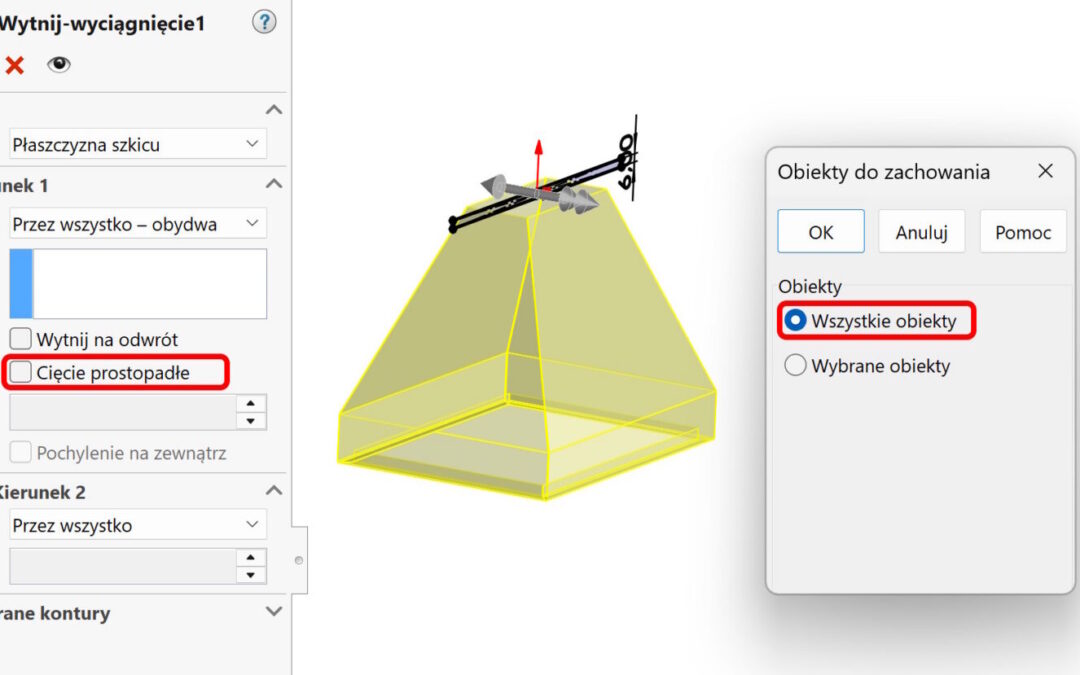
Task: Enable the Wytnij na odwrót checkbox
Action: point(21,339)
